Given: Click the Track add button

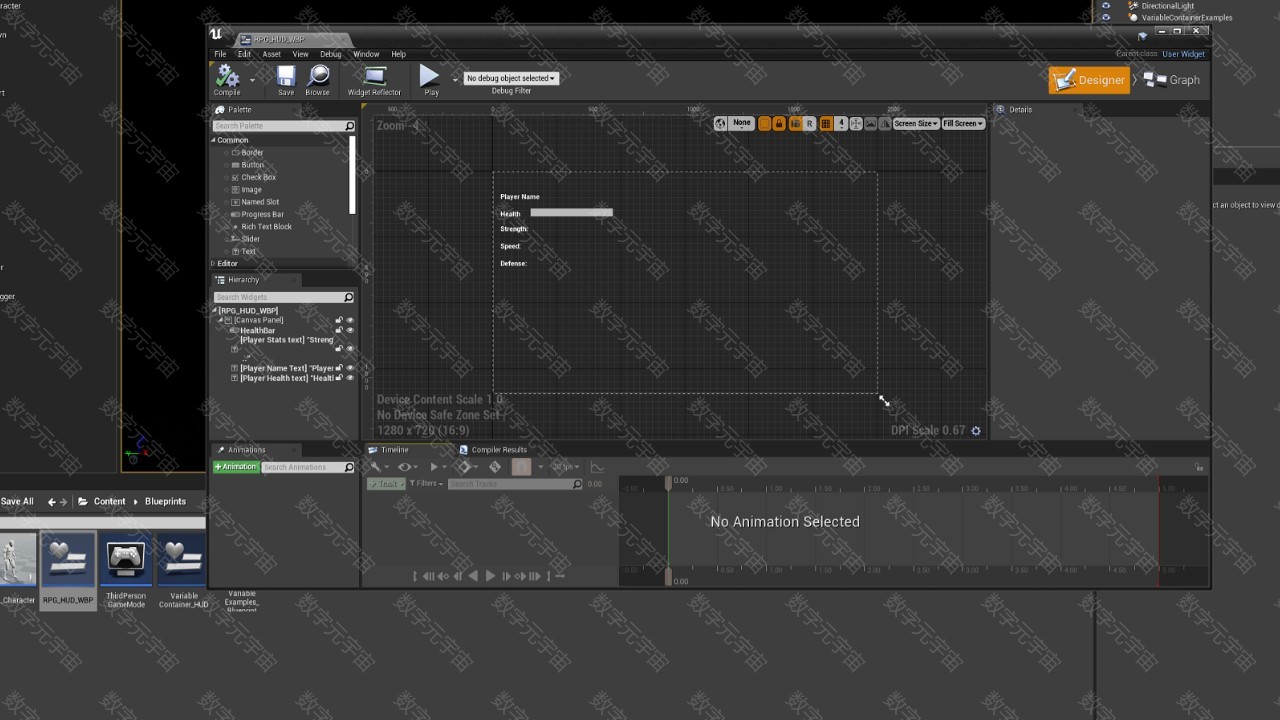Looking at the screenshot, I should tap(385, 484).
